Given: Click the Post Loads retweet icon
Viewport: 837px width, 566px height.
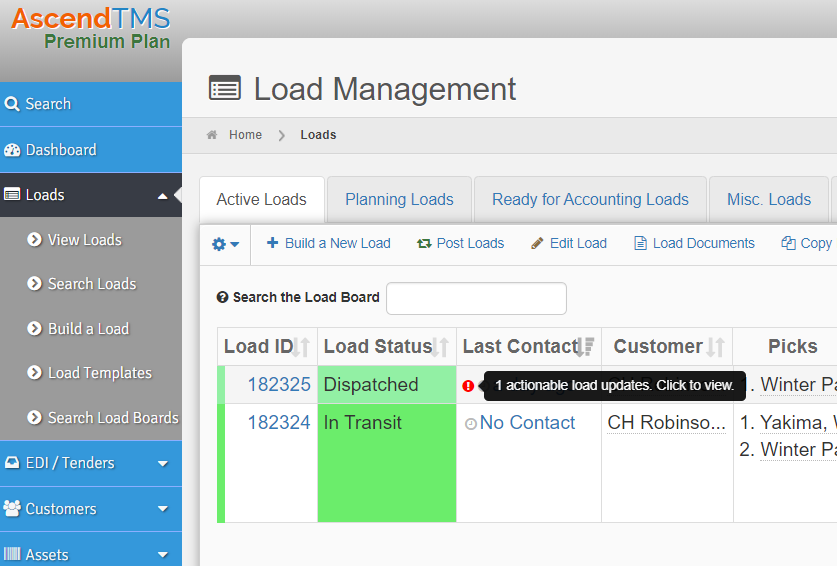Looking at the screenshot, I should click(x=424, y=243).
